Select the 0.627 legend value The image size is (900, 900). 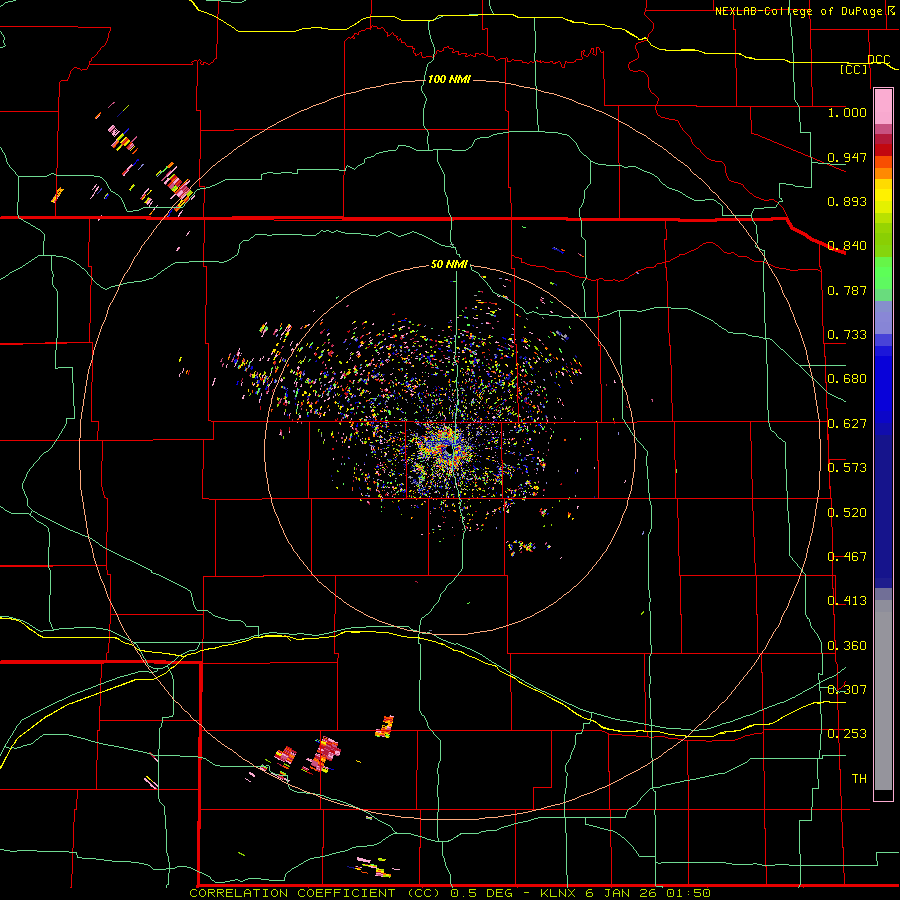click(x=847, y=424)
